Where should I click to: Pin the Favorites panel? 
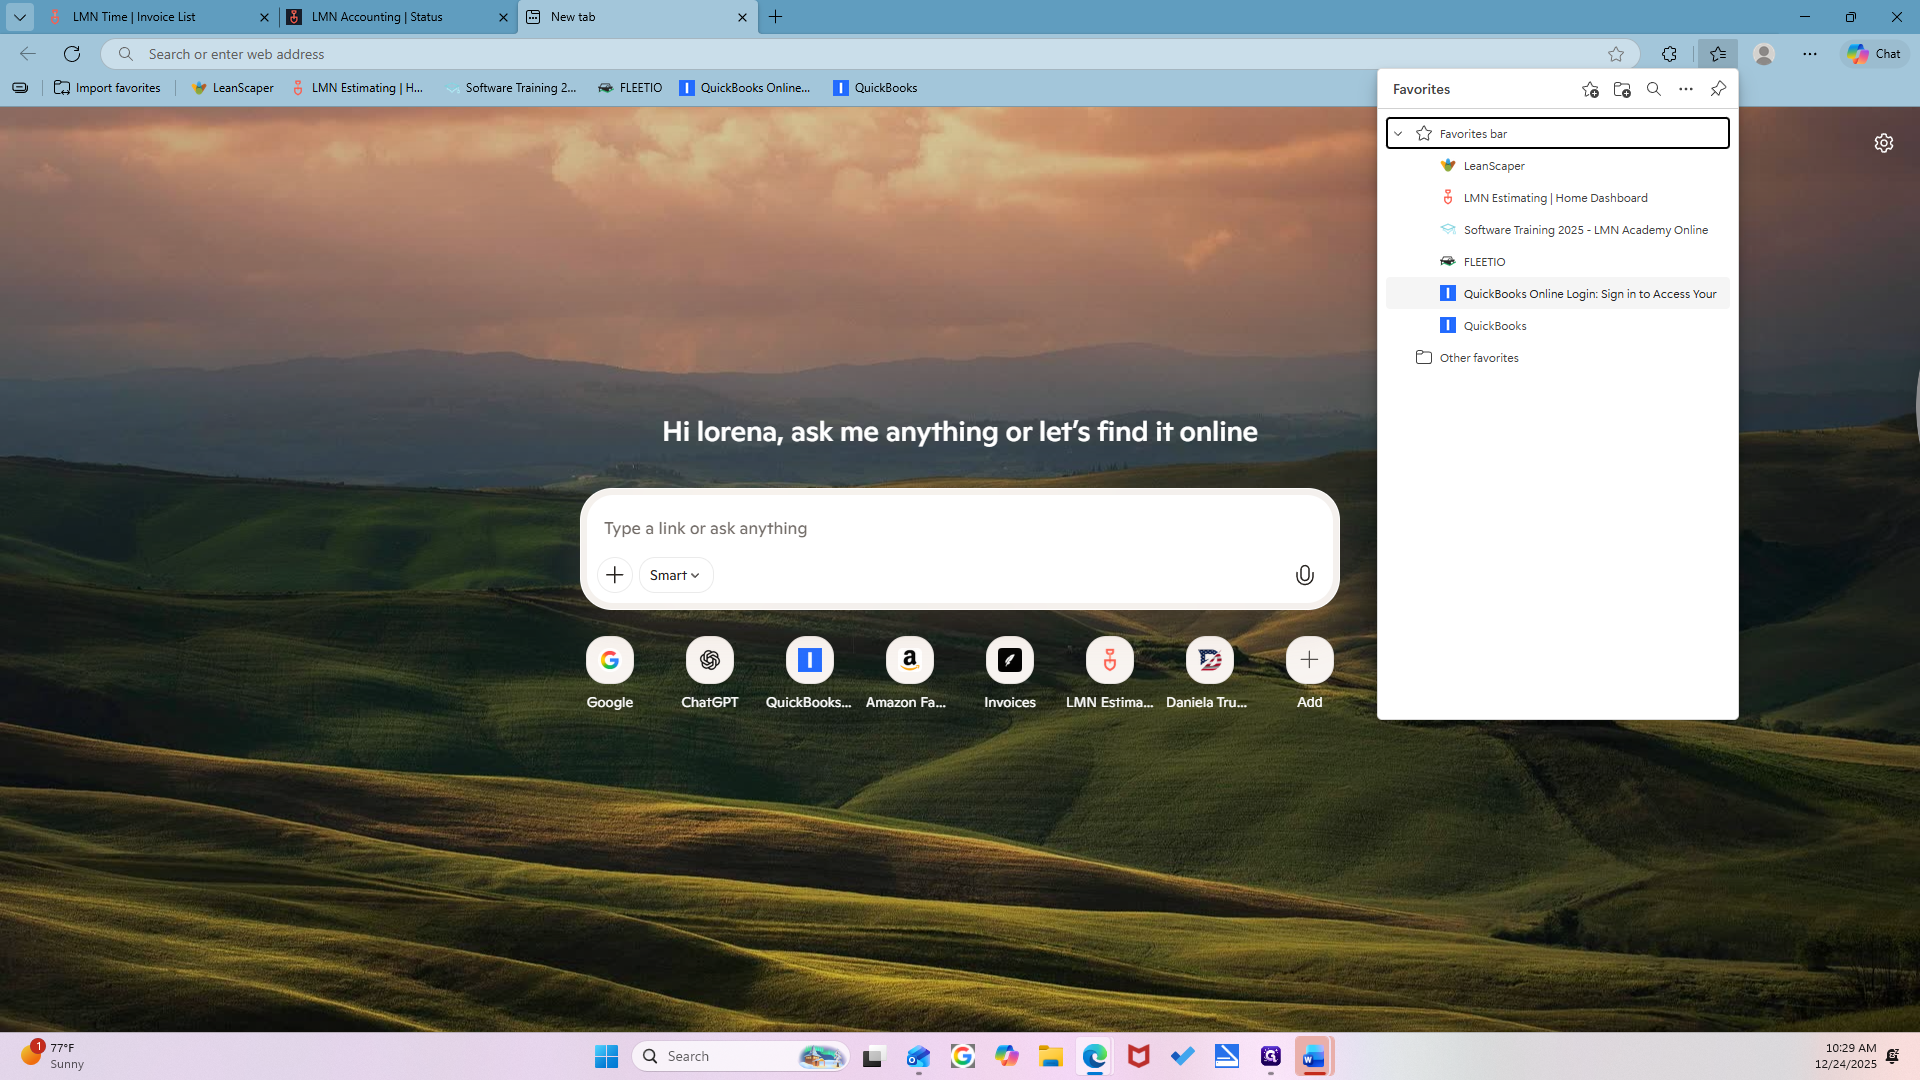[x=1718, y=89]
